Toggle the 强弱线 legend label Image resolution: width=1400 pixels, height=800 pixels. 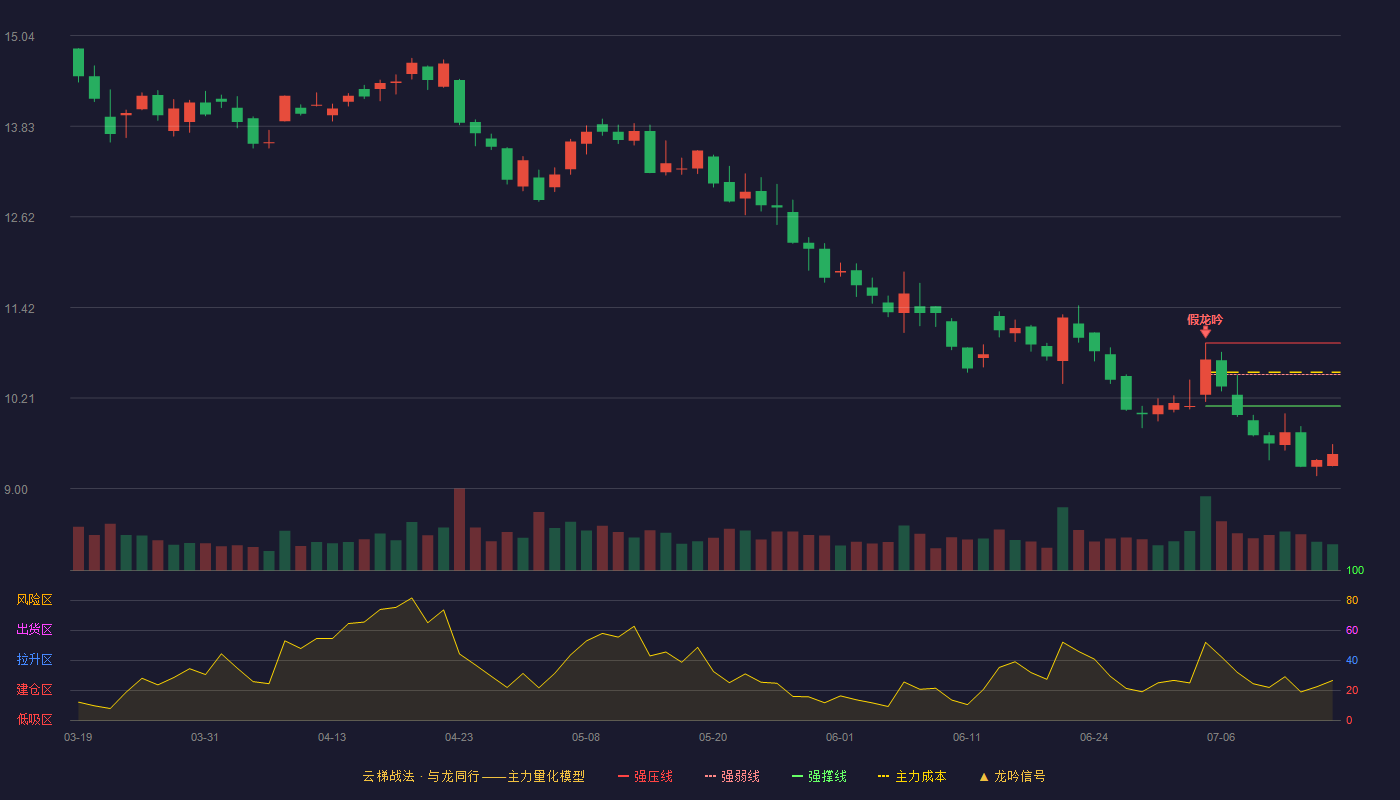pyautogui.click(x=740, y=776)
